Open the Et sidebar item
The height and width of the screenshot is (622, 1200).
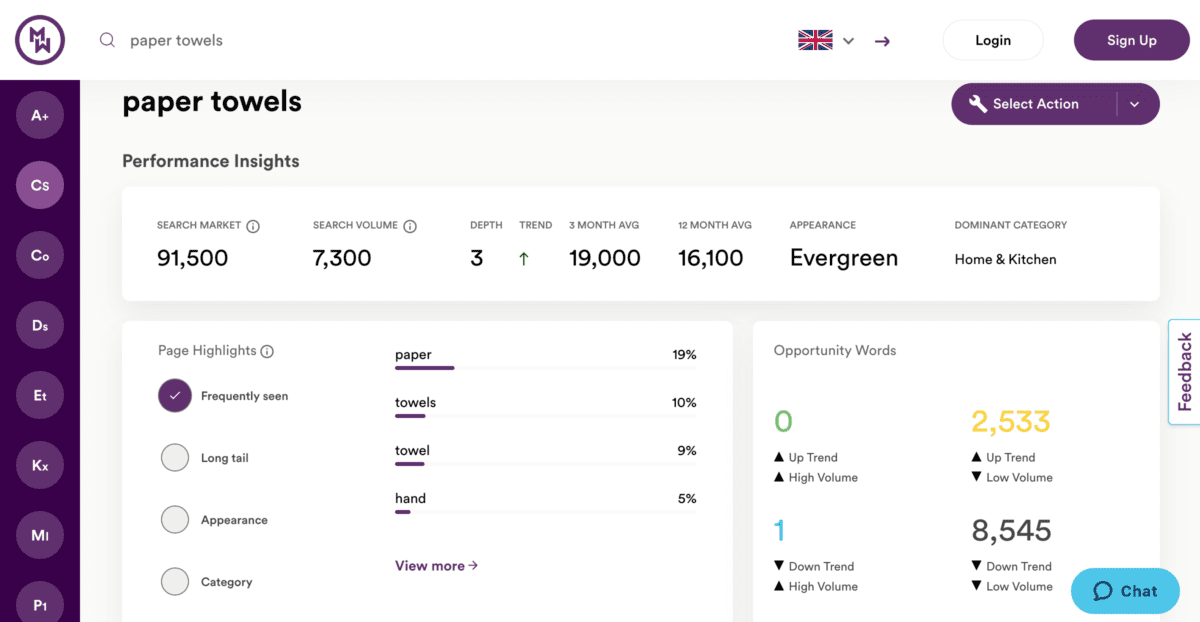40,395
